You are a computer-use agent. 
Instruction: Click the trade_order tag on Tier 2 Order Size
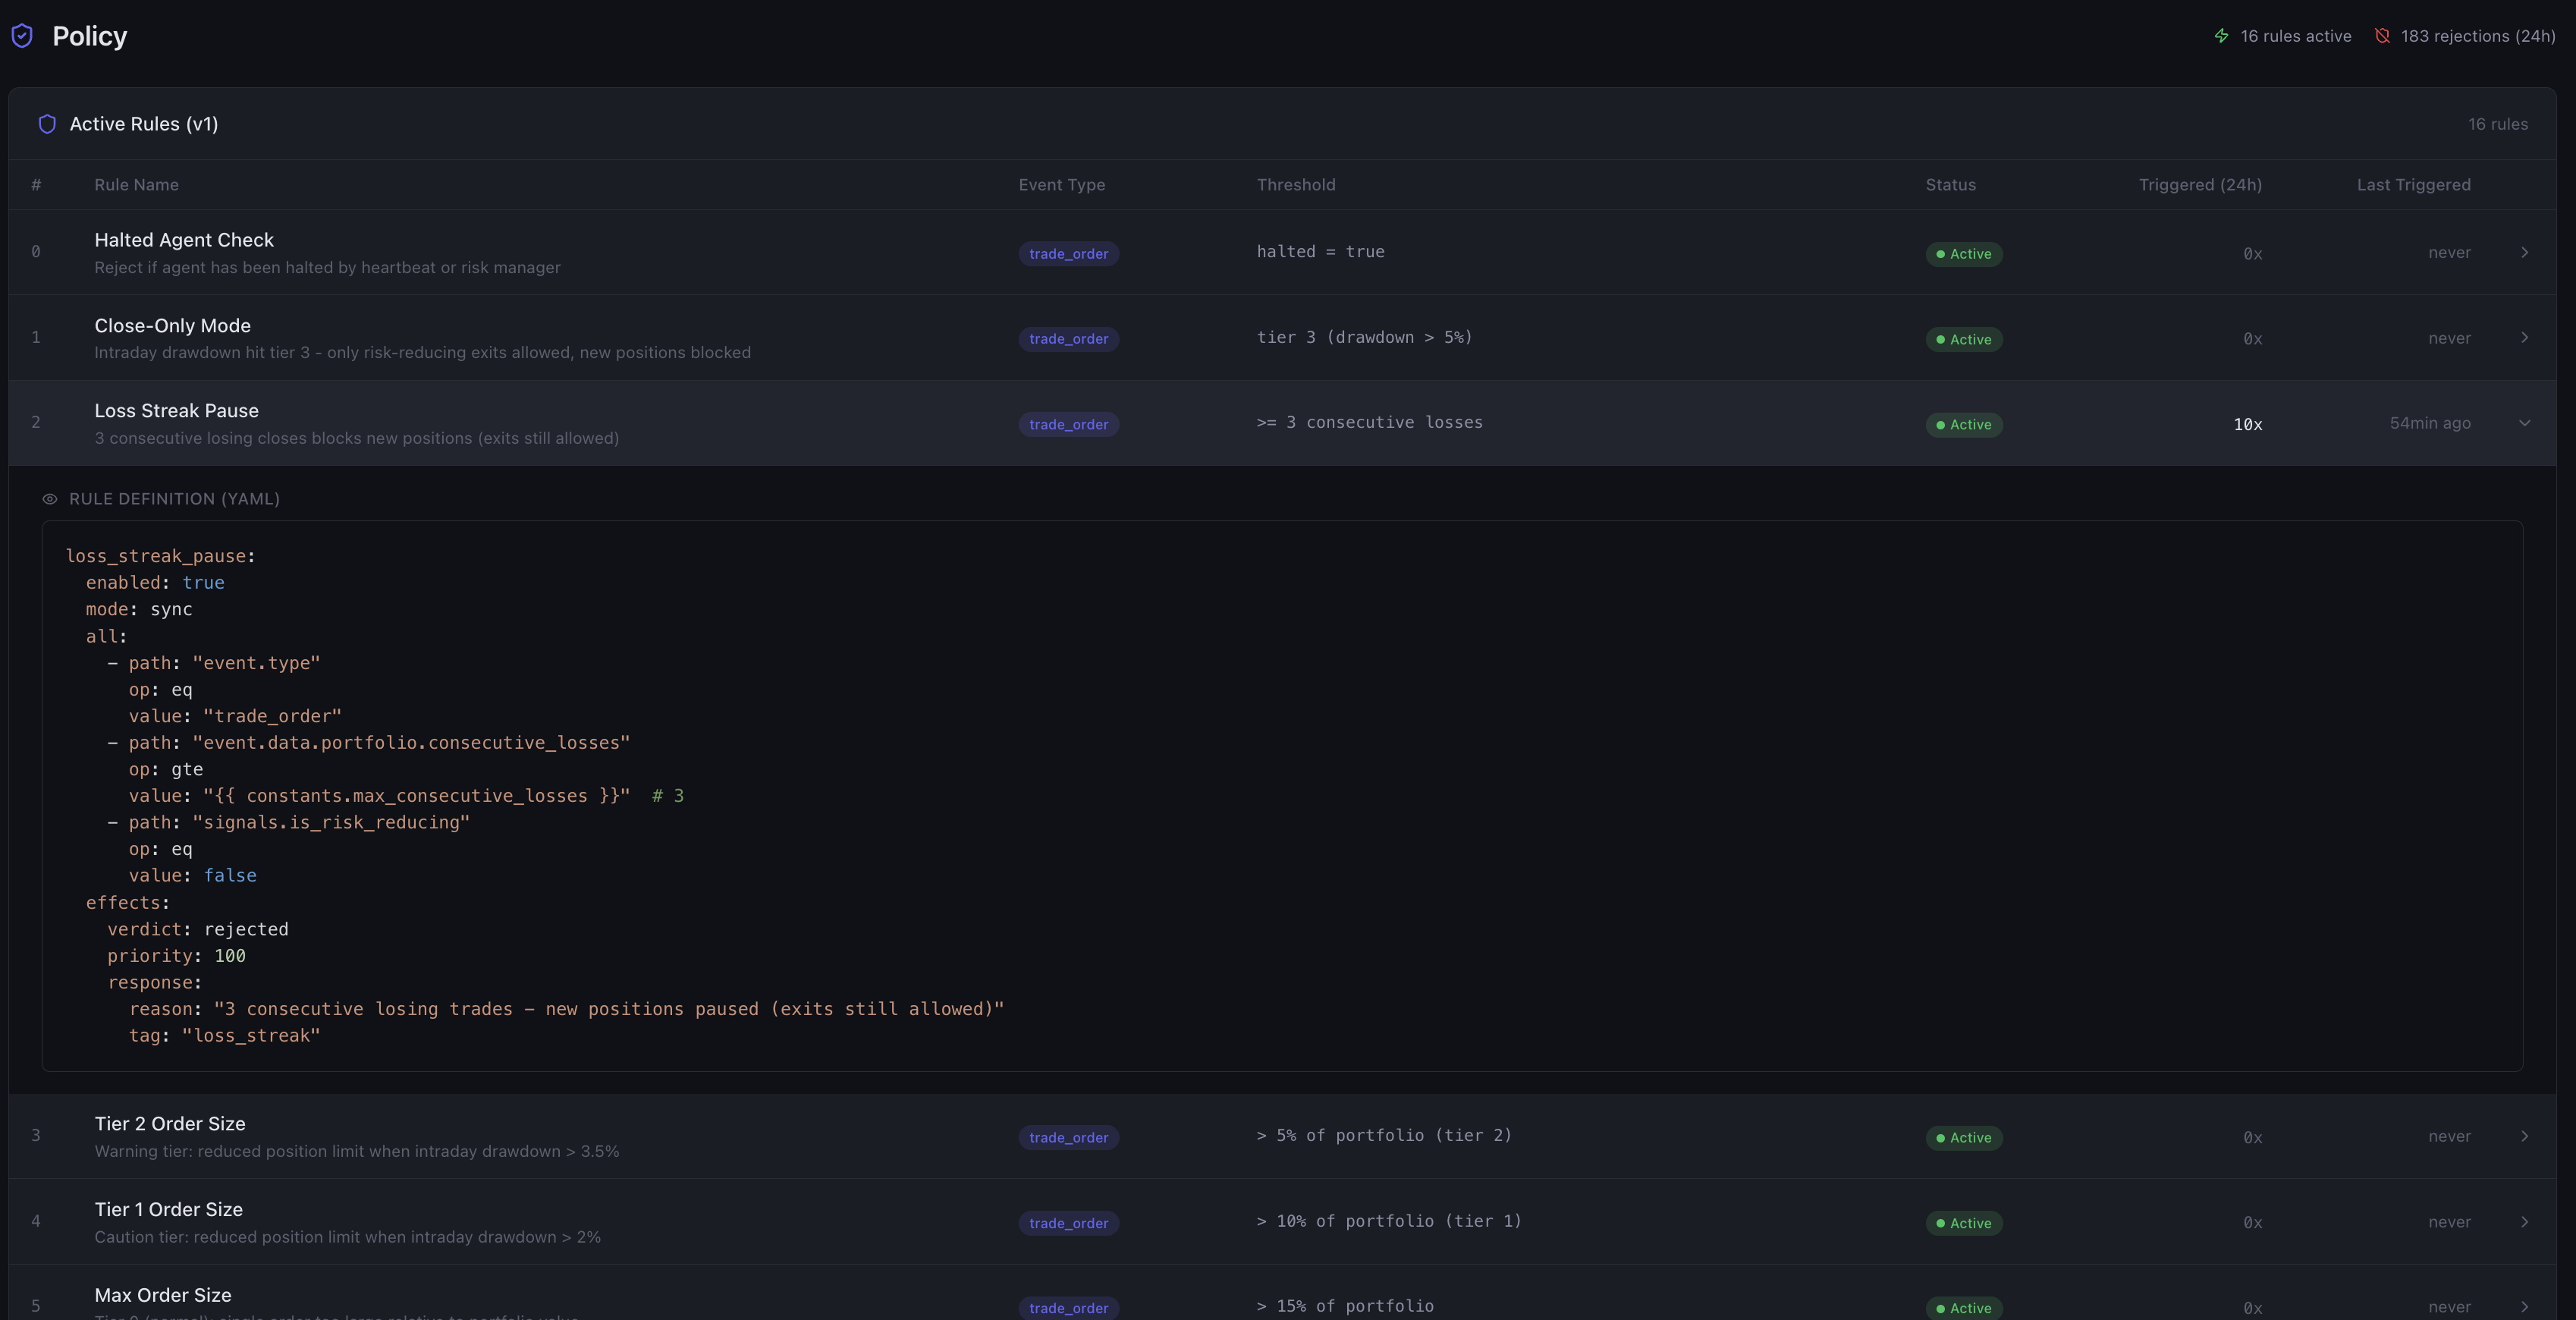coord(1068,1138)
